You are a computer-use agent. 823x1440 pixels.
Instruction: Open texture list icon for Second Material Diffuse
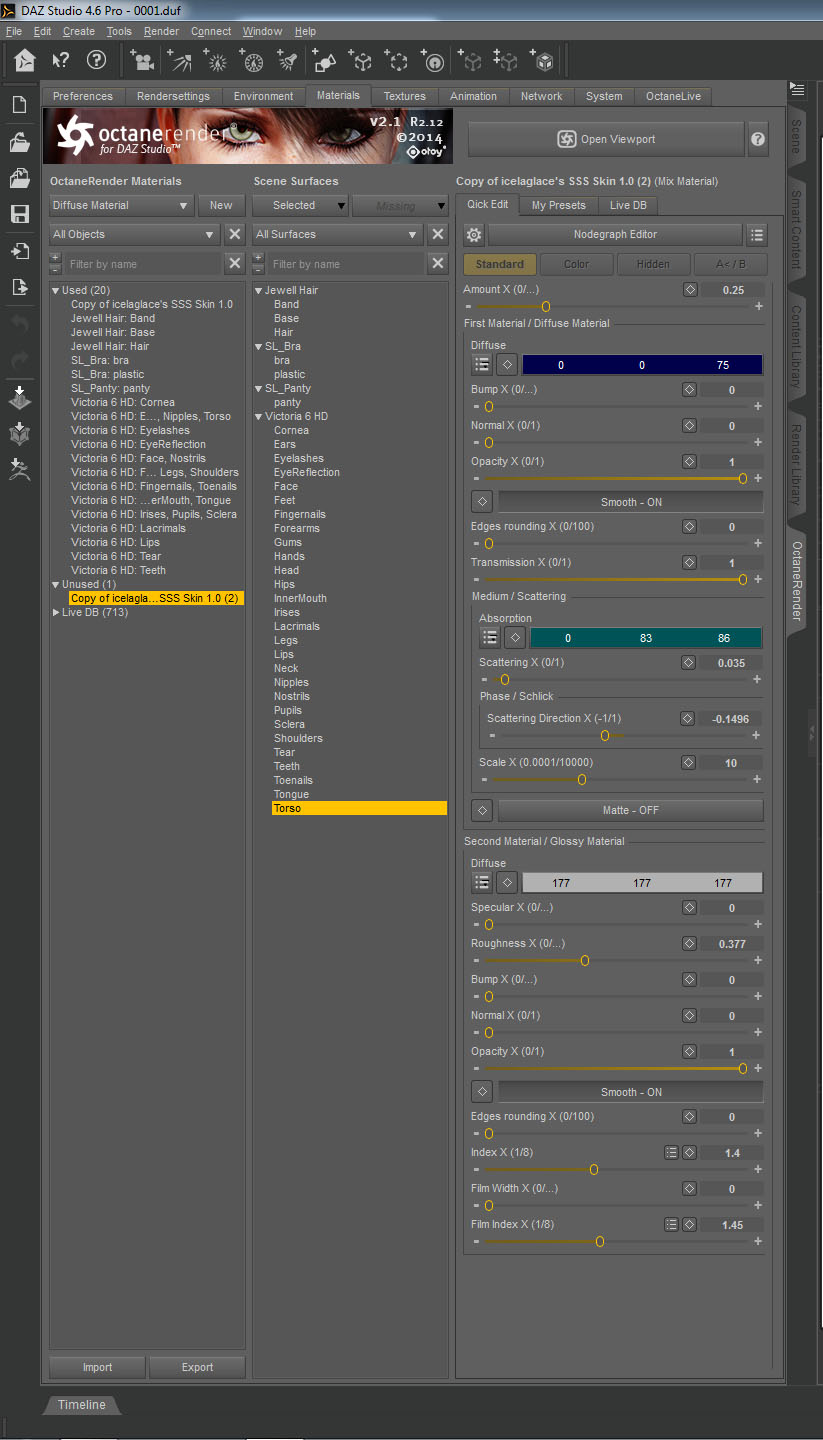(x=482, y=882)
